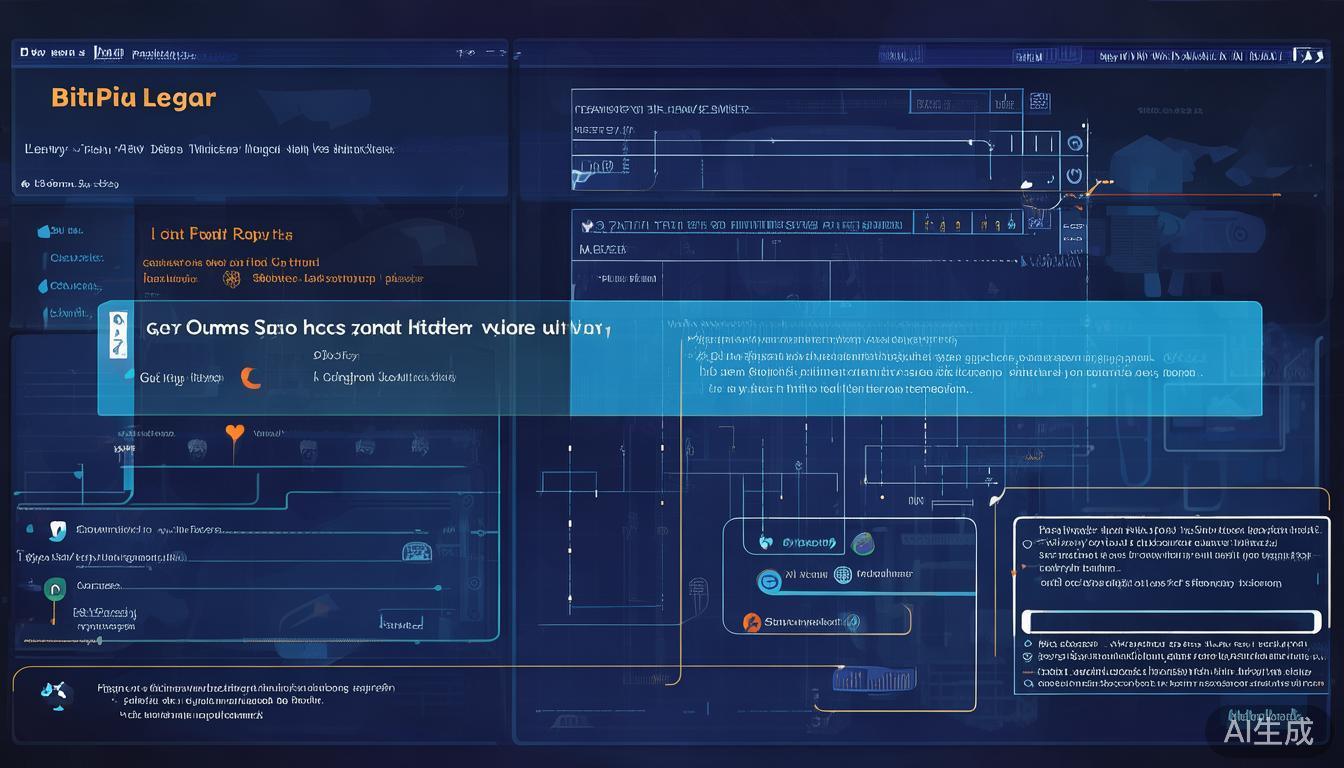1344x768 pixels.
Task: Click the green-blue sphere icon in small card
Action: (x=862, y=543)
